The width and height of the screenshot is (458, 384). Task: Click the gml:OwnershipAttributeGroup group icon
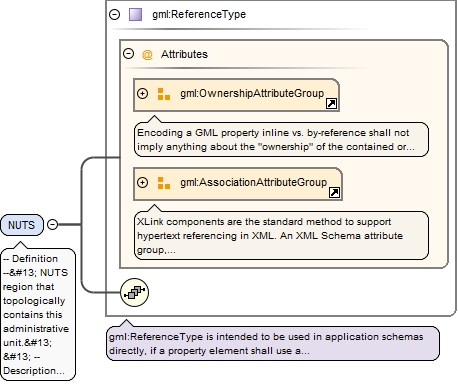coord(164,94)
